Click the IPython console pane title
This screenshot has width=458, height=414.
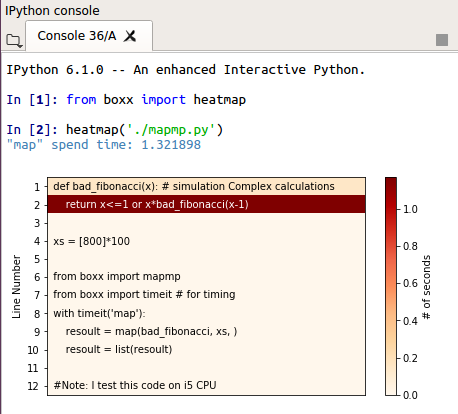(52, 11)
